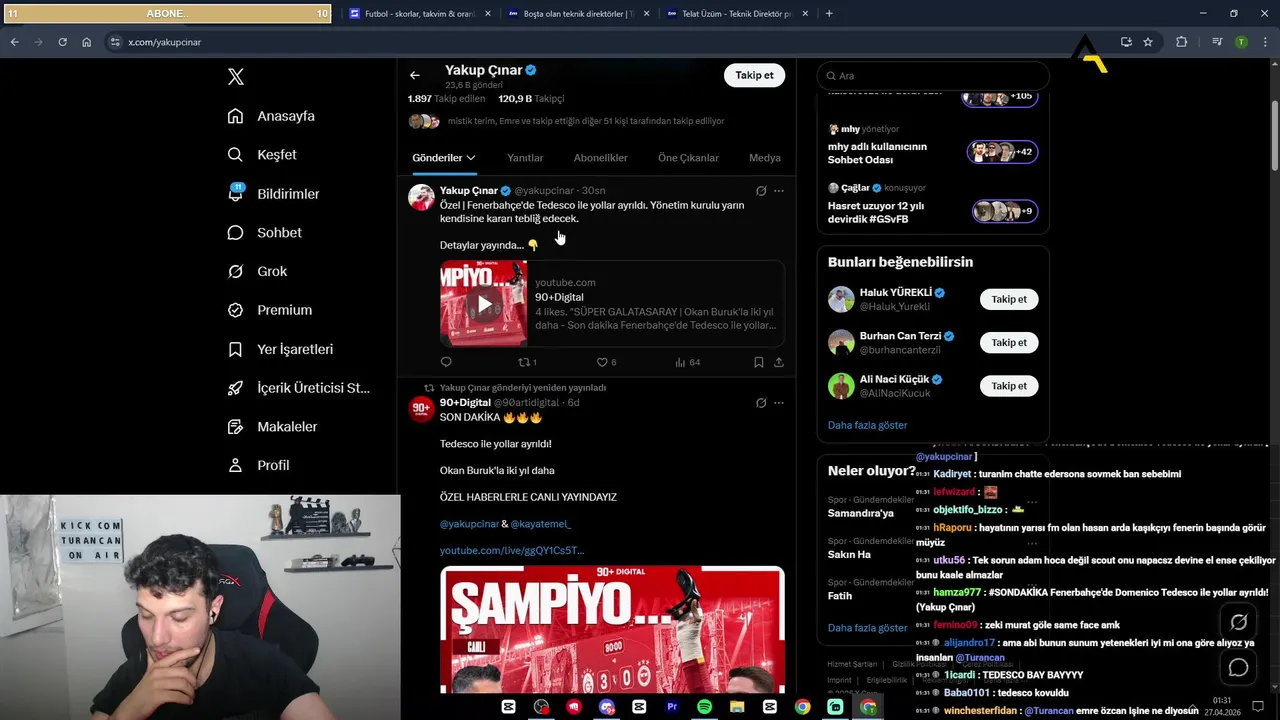Open @yakupcinar mention link

469,524
